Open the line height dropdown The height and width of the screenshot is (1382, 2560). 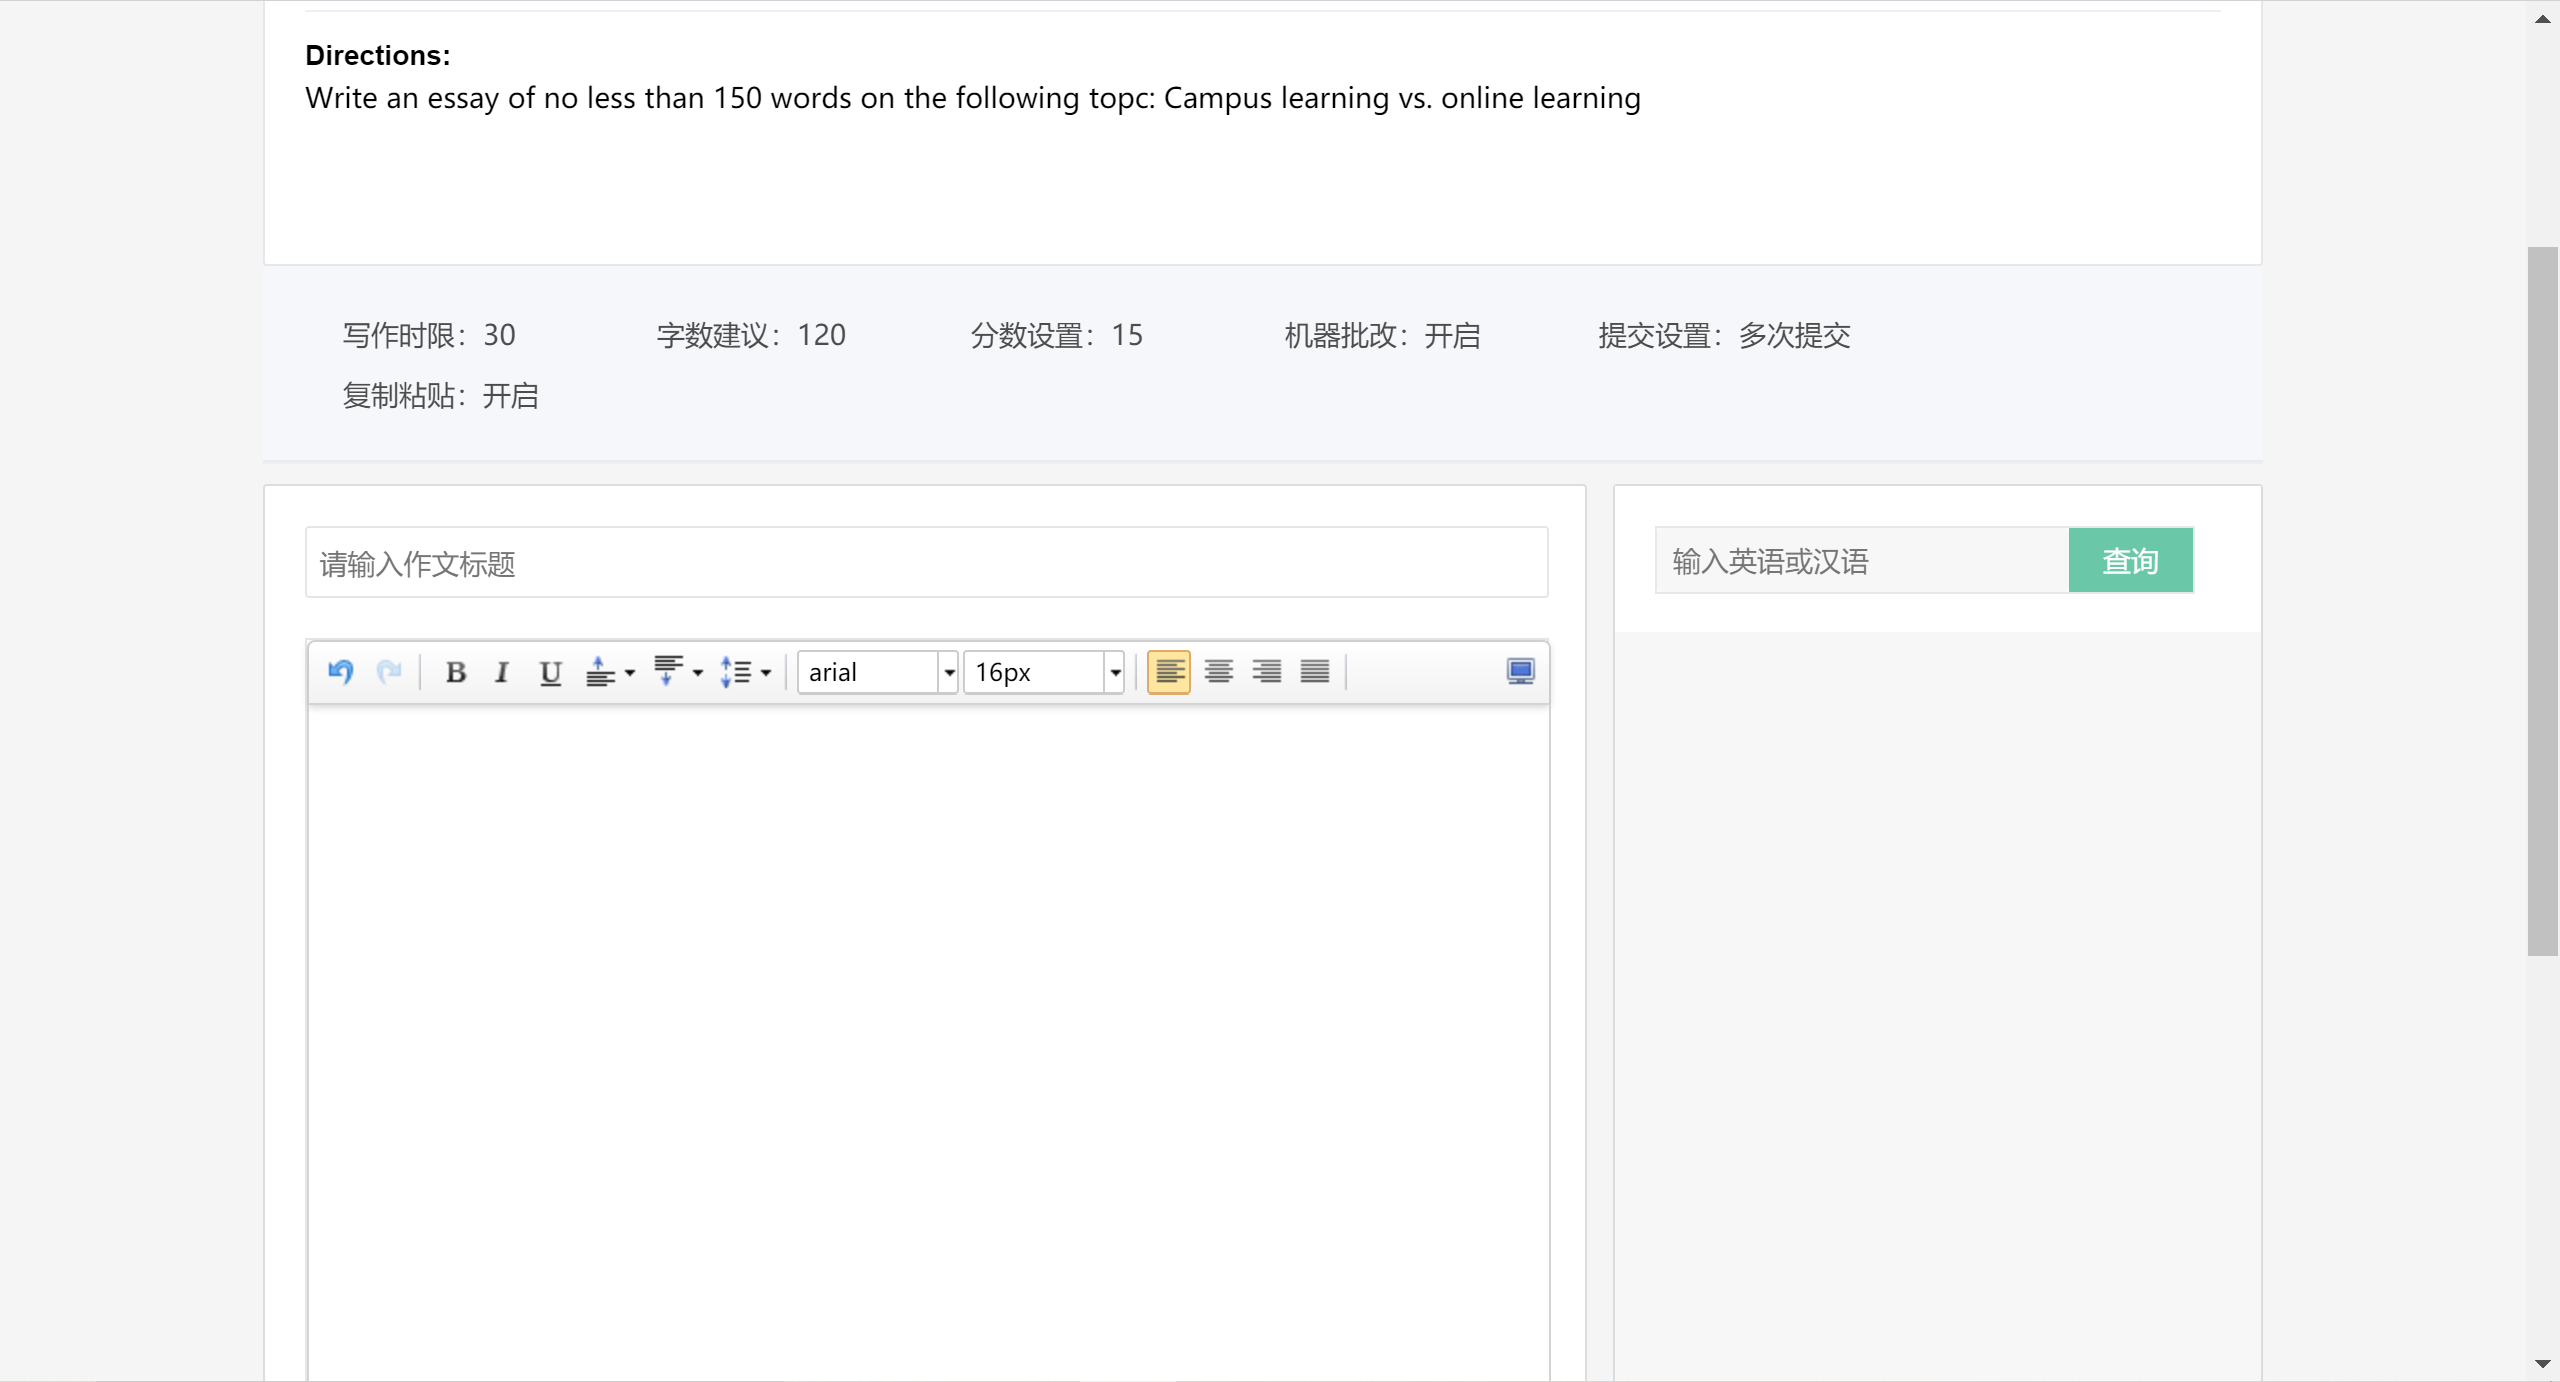click(x=746, y=672)
